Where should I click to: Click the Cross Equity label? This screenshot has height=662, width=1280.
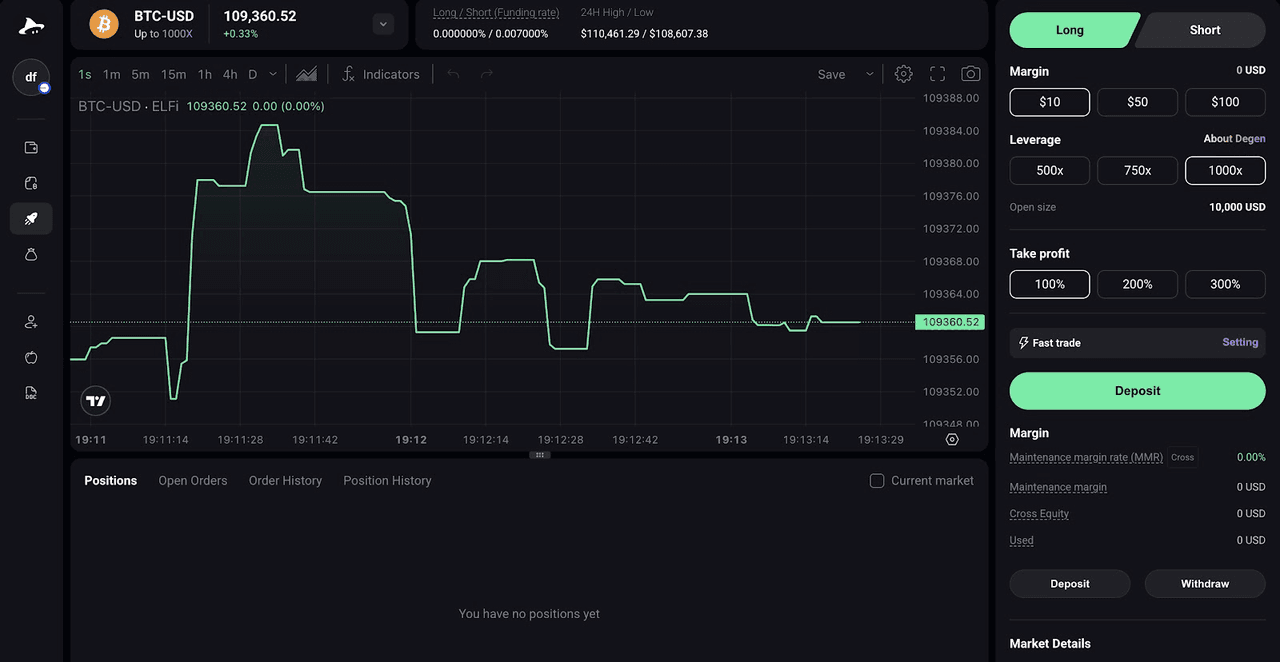pyautogui.click(x=1039, y=514)
